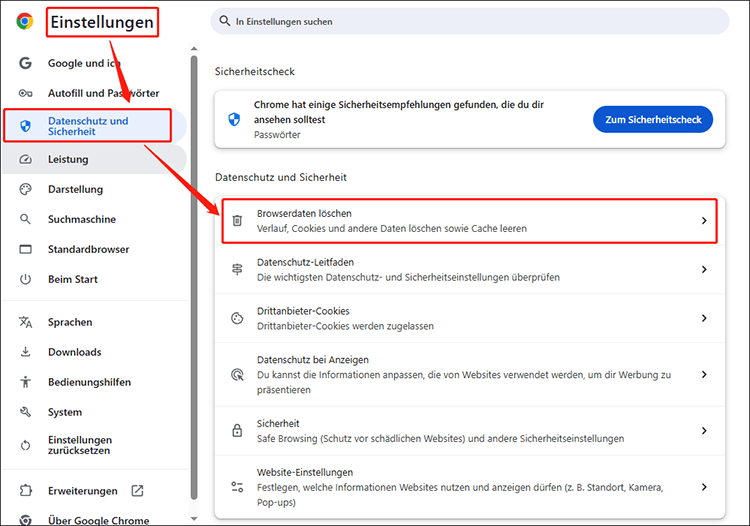Image resolution: width=750 pixels, height=526 pixels.
Task: Expand Browserdaten löschen via its chevron
Action: (704, 220)
